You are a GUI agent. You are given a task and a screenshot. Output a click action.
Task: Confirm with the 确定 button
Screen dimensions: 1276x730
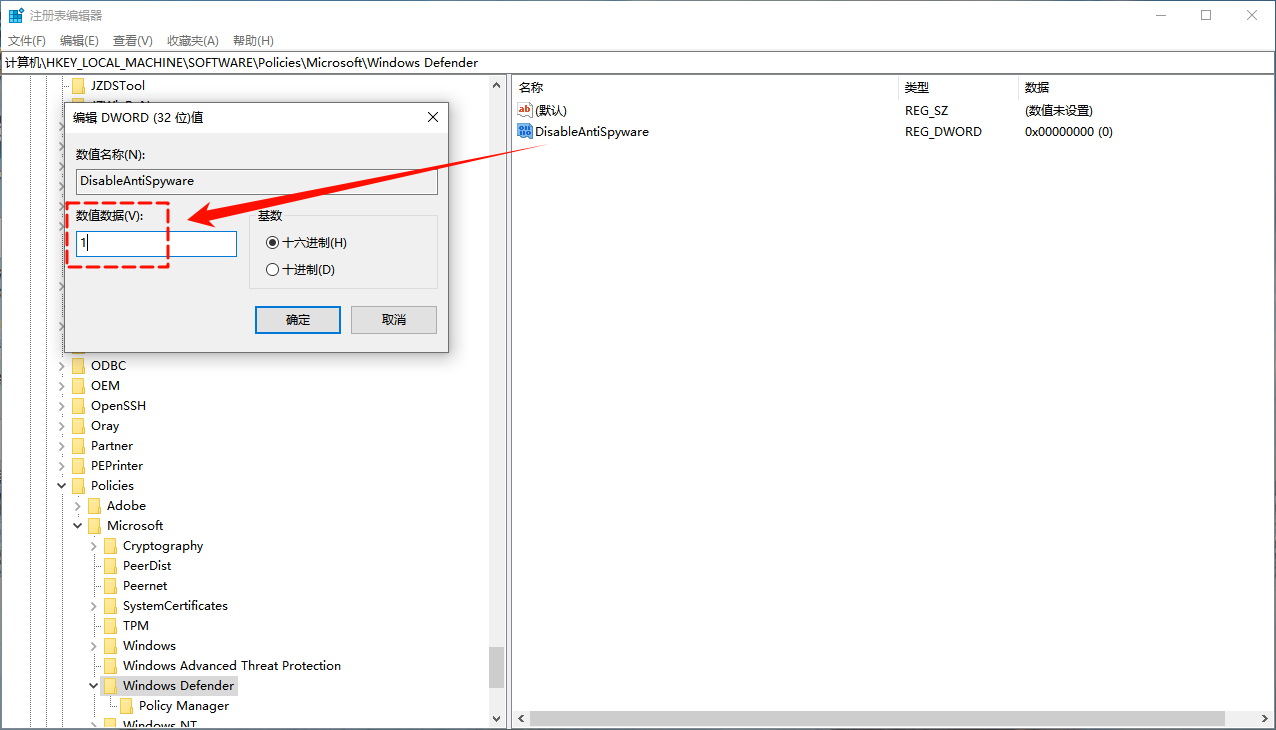(x=297, y=319)
